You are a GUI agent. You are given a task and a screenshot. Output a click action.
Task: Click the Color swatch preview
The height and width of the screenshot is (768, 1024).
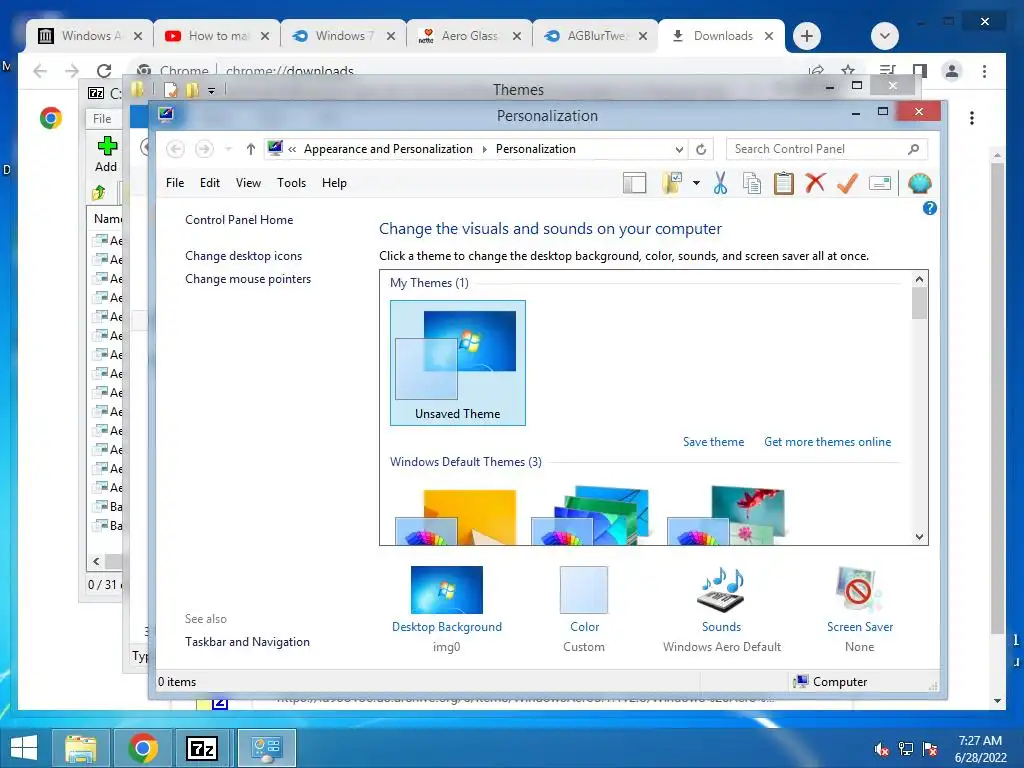pos(584,590)
